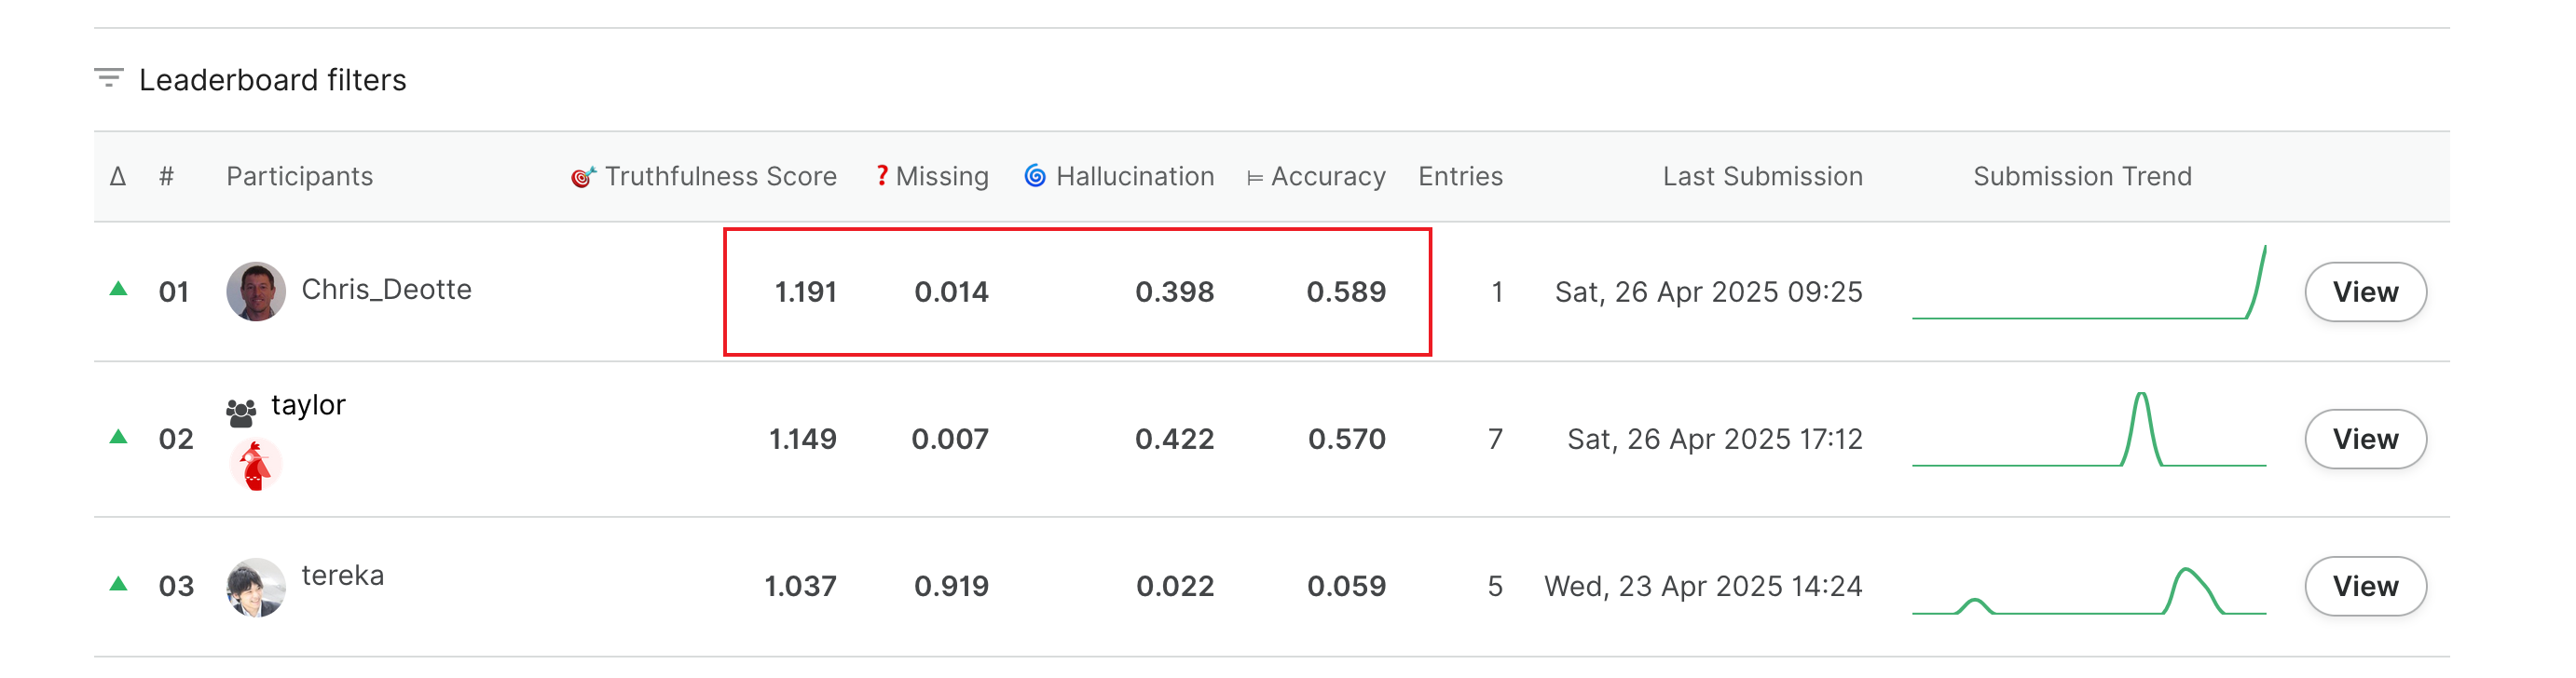The height and width of the screenshot is (678, 2576).
Task: Click the blue spiral Hallucination icon
Action: 1035,176
